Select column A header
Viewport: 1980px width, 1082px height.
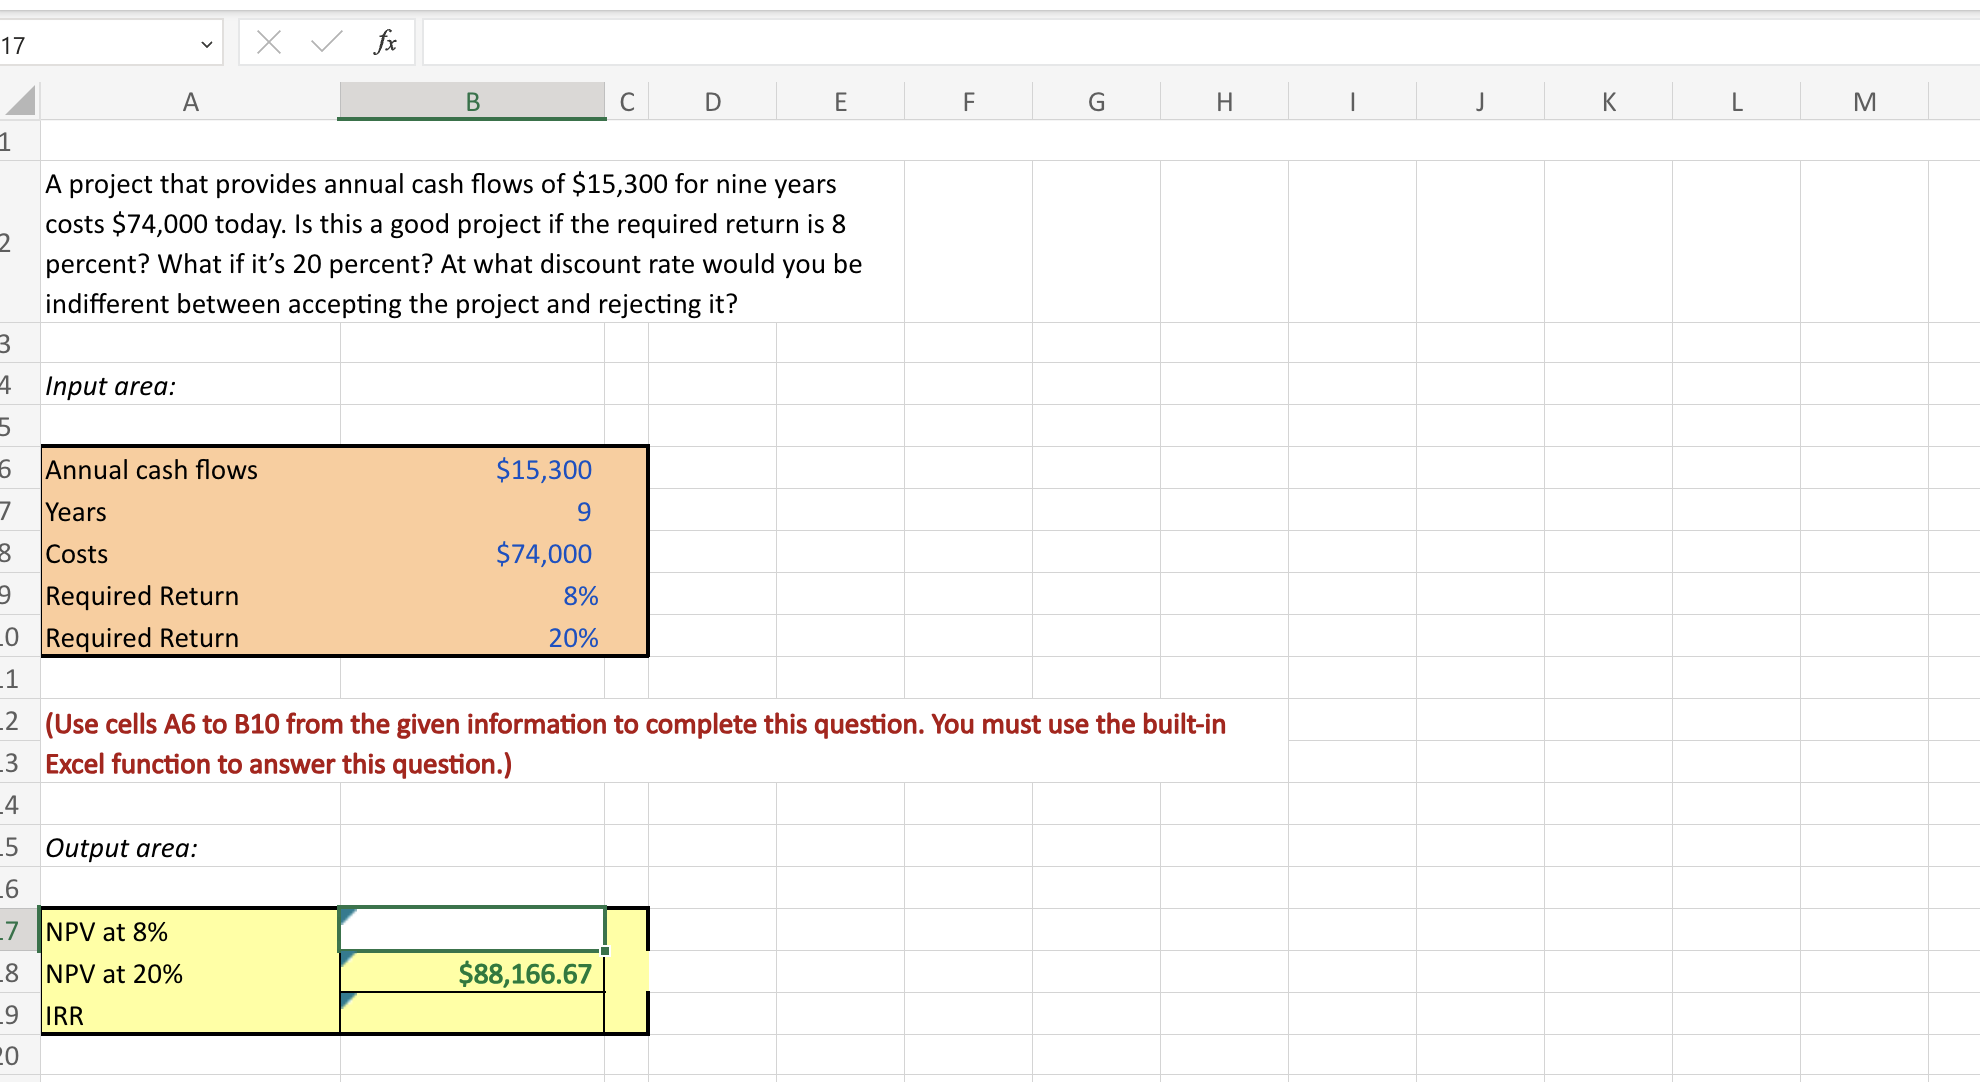[x=190, y=102]
